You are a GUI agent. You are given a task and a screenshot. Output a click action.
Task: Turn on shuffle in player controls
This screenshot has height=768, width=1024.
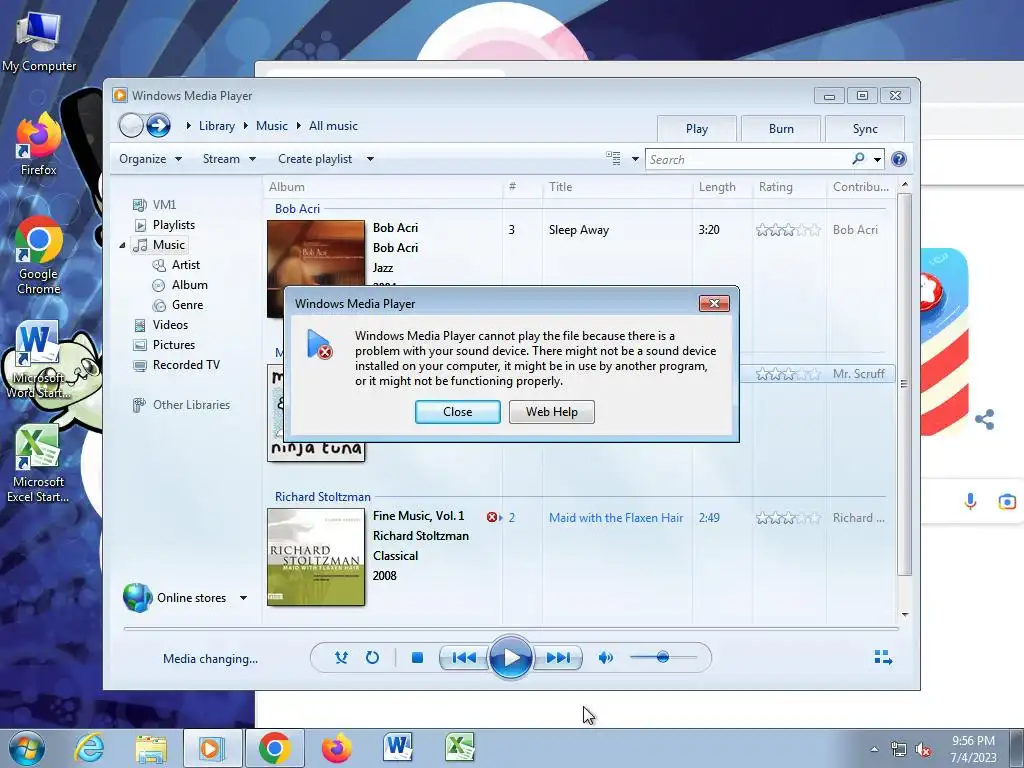[341, 658]
